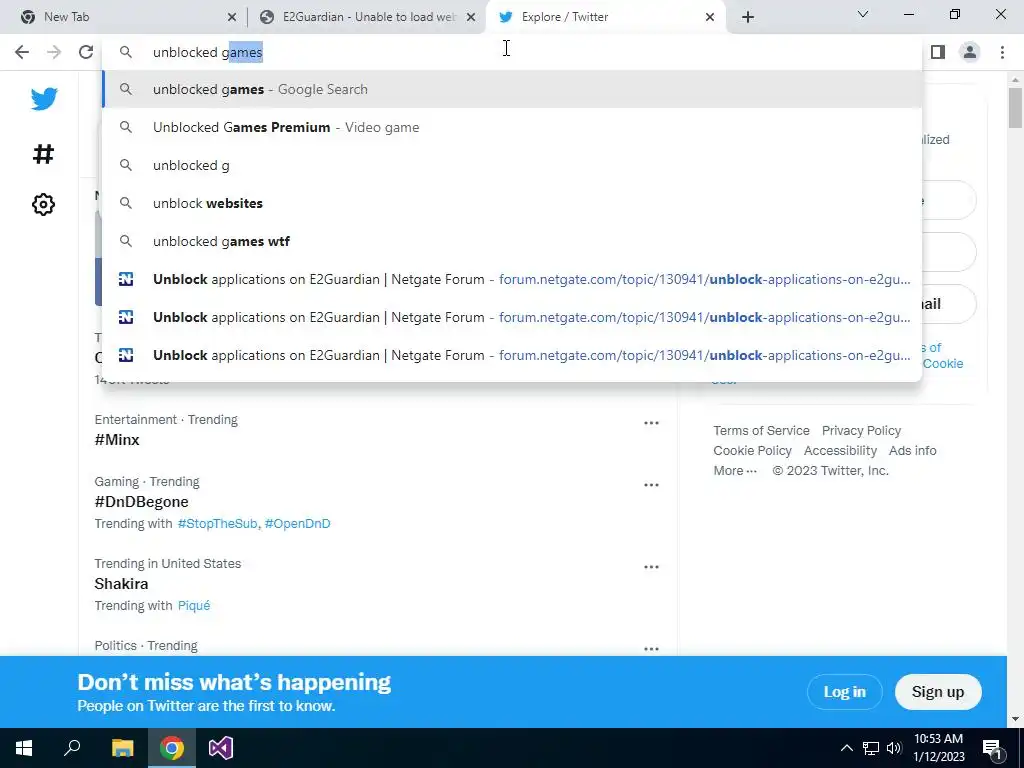Pick the 'unblock websites' suggestion
Image resolution: width=1024 pixels, height=768 pixels.
coord(513,203)
